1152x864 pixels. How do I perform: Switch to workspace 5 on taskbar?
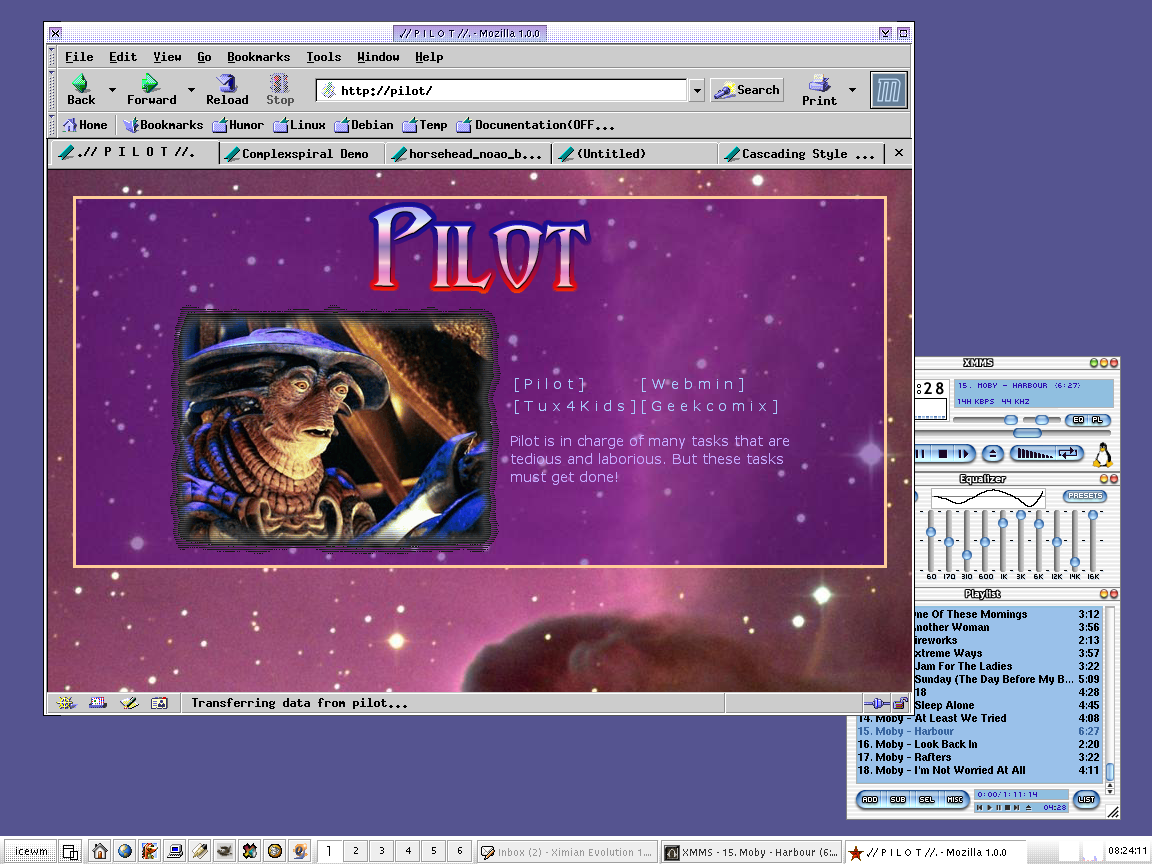[x=433, y=851]
